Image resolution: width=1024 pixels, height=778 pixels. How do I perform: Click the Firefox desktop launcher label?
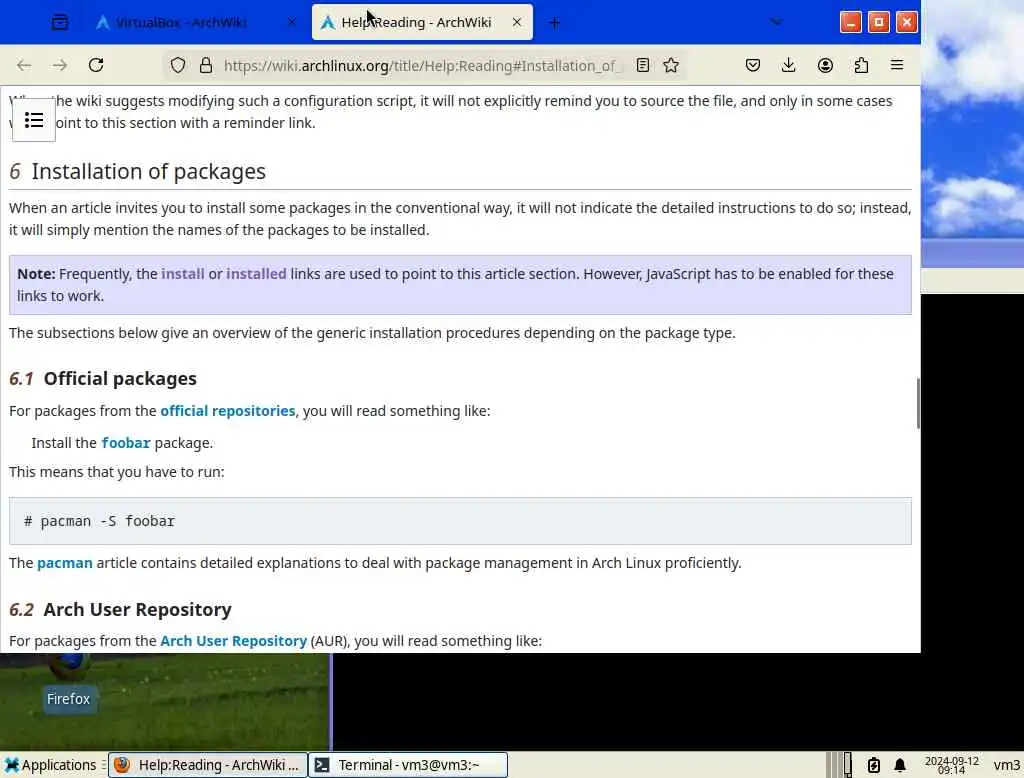point(68,699)
